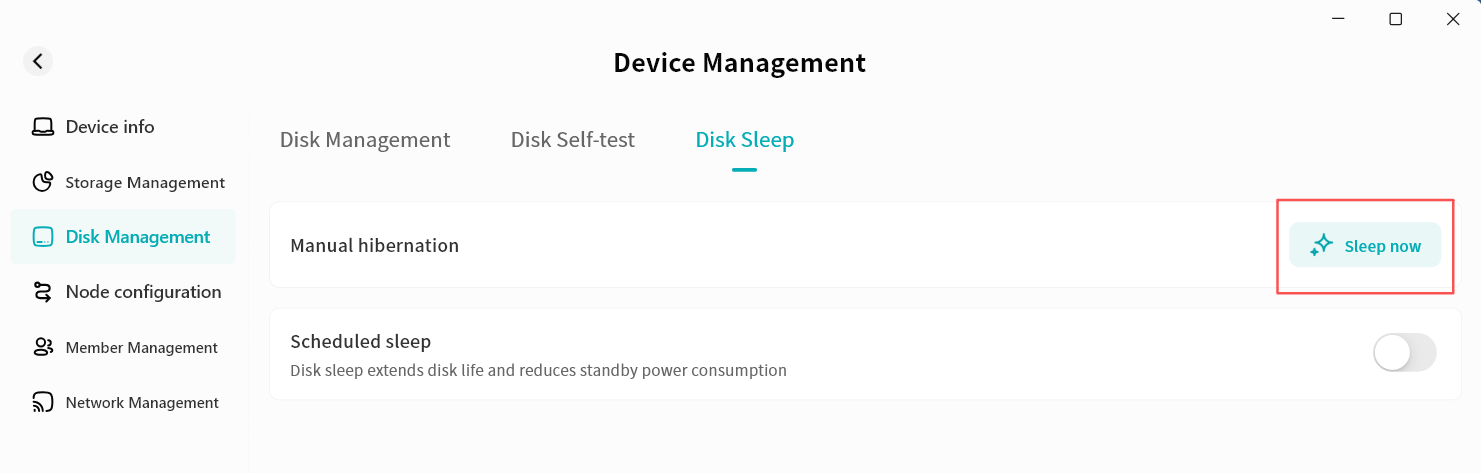Click the Manual hibernation label
The height and width of the screenshot is (473, 1481).
tap(375, 245)
